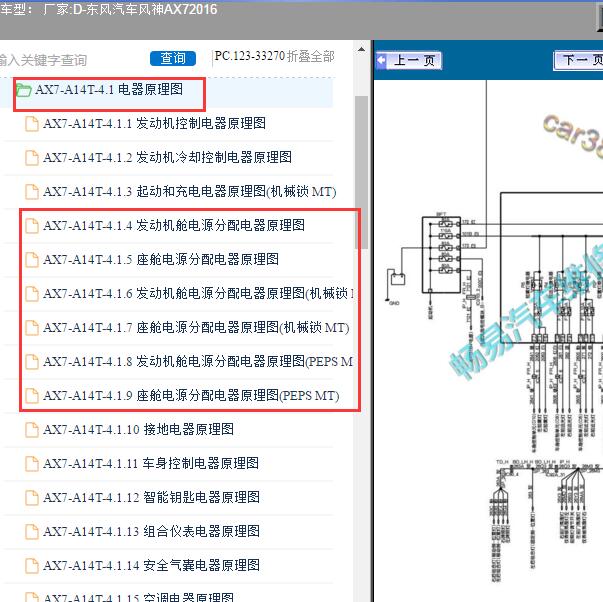The image size is (603, 602).
Task: Click document icon of 4.1.4 row
Action: coord(32,226)
